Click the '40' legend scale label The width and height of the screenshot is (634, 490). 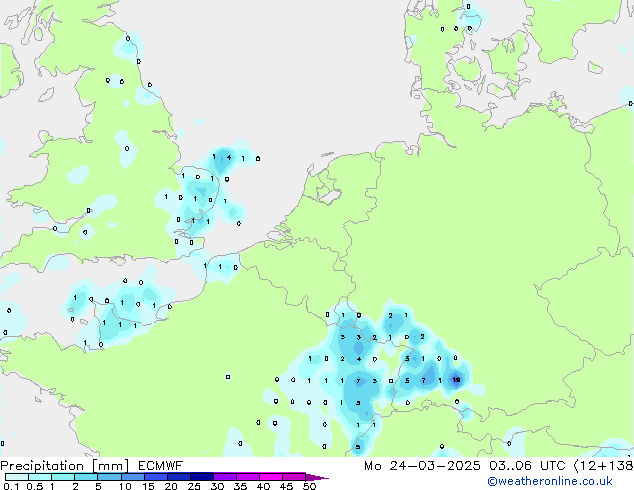263,486
